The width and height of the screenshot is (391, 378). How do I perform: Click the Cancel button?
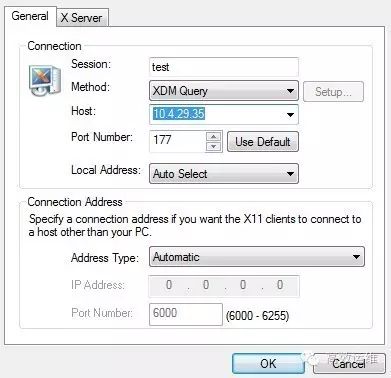[x=349, y=363]
